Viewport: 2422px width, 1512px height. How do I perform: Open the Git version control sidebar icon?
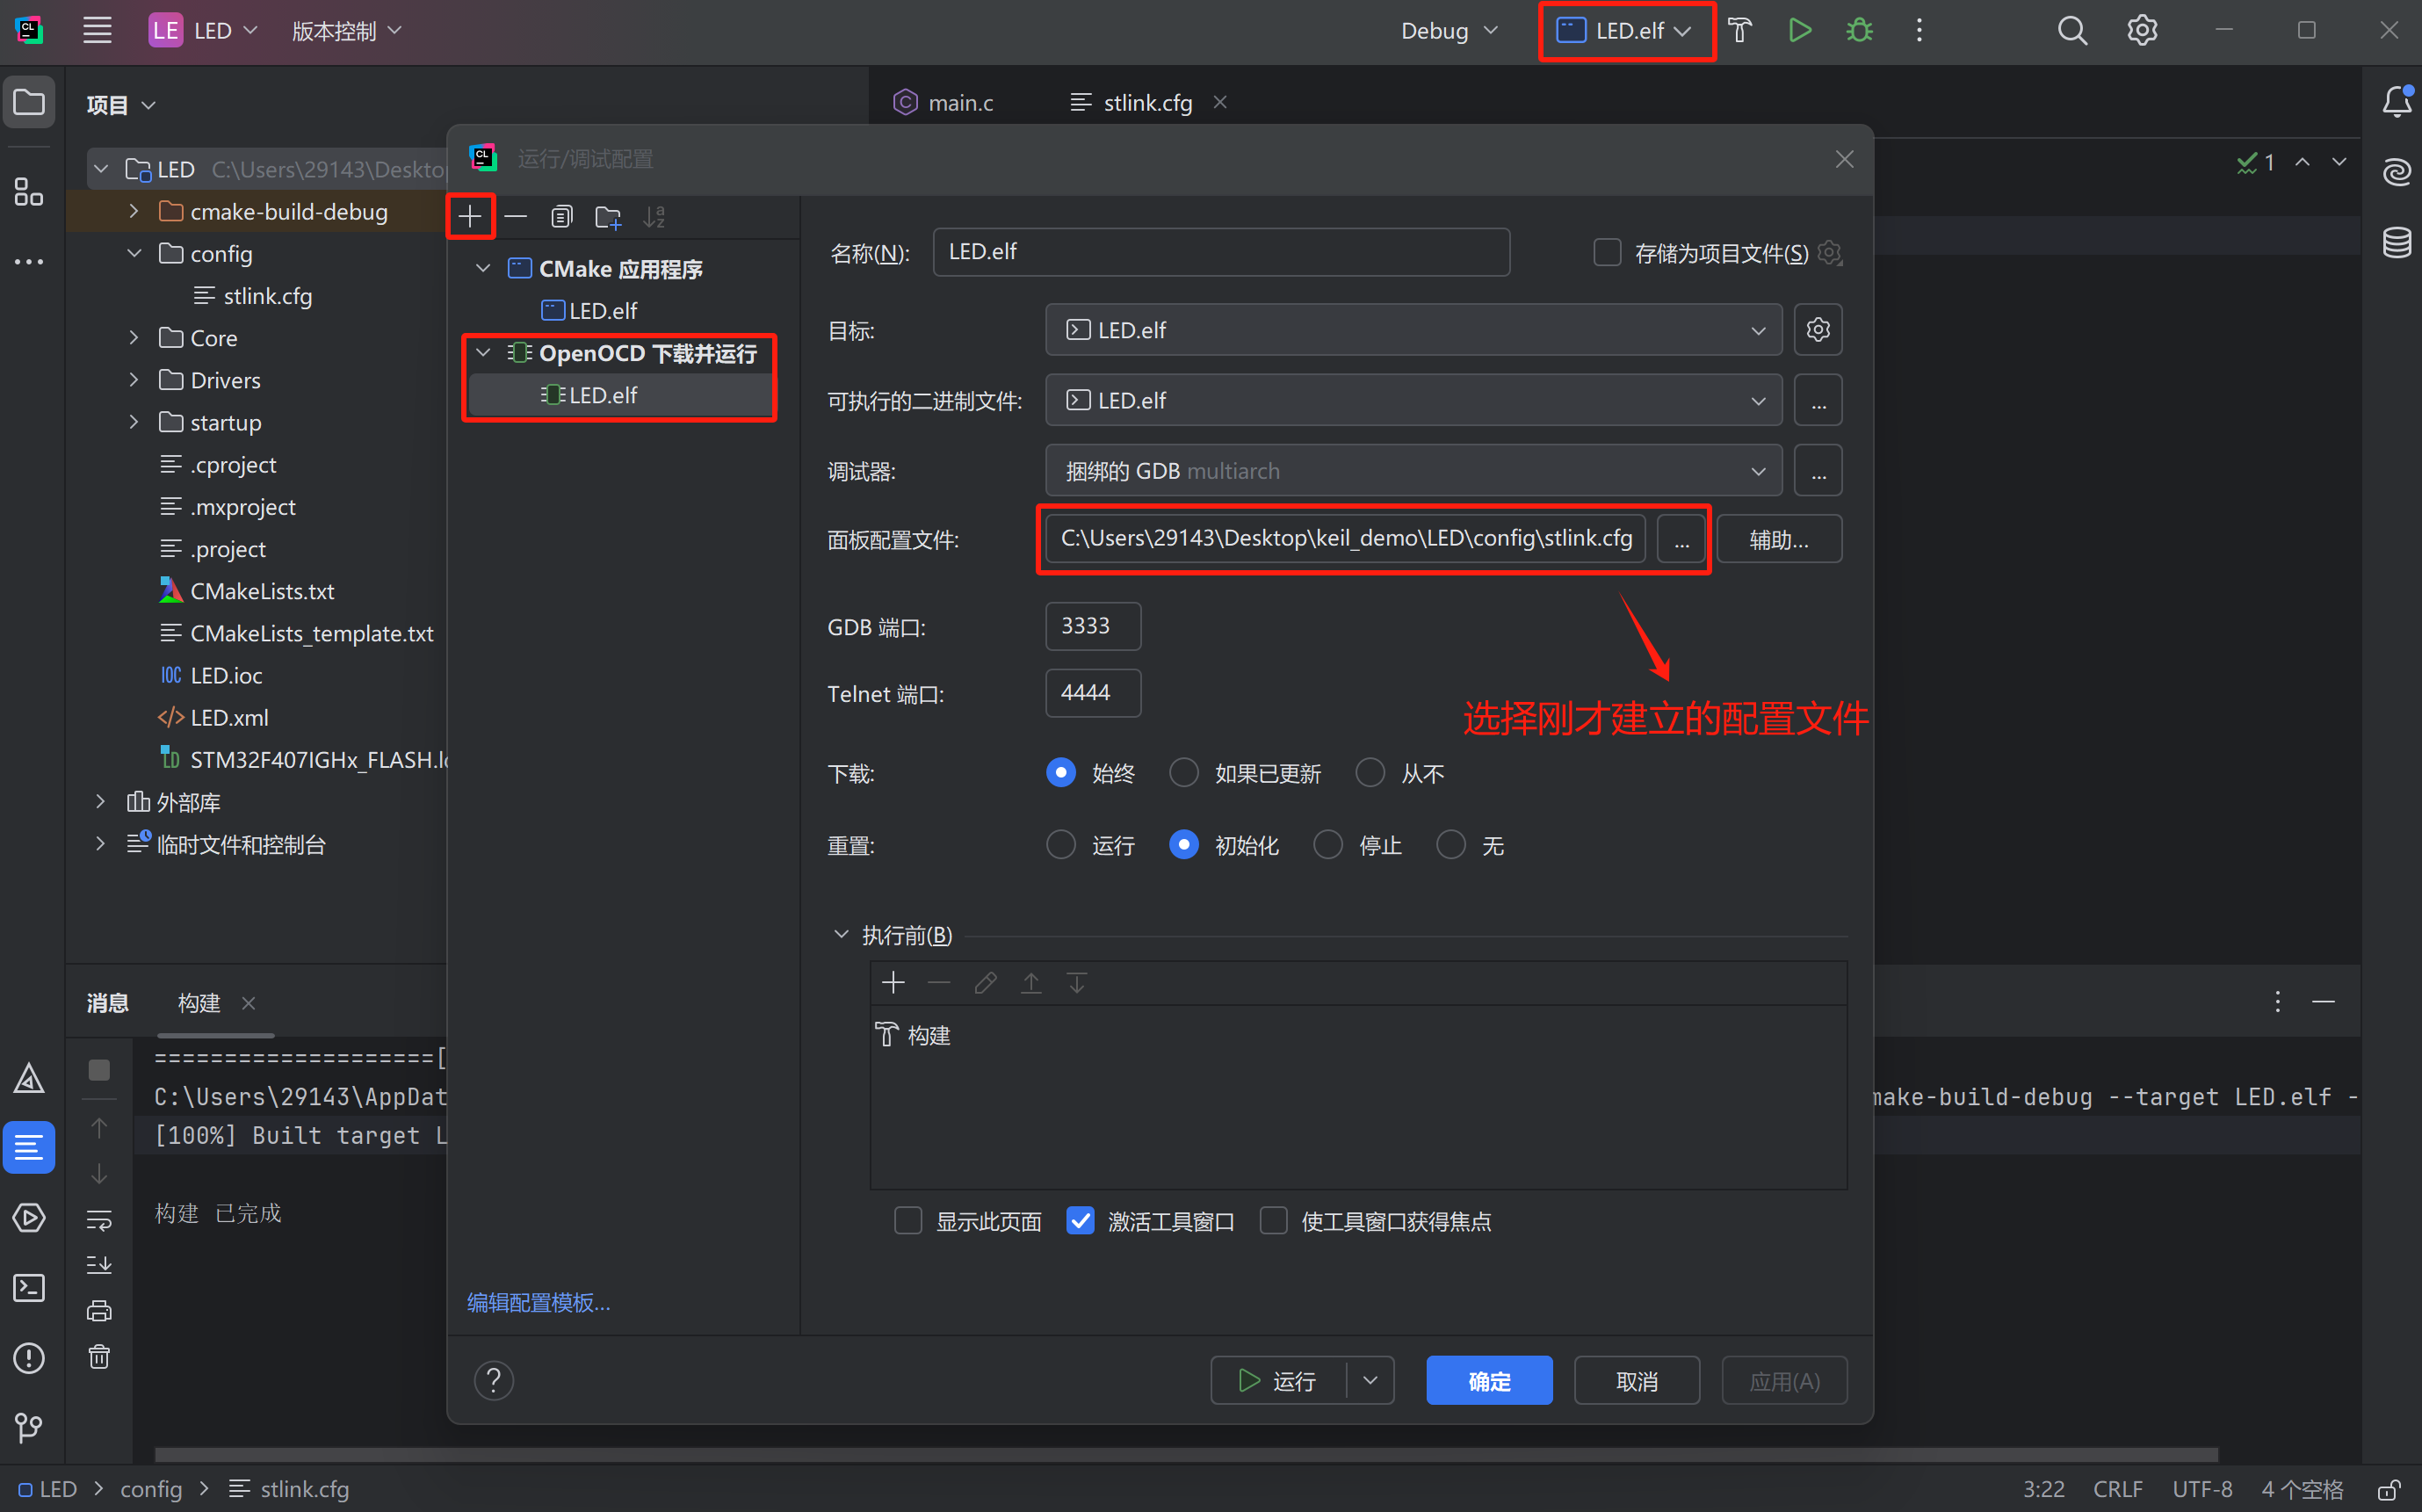tap(29, 1427)
